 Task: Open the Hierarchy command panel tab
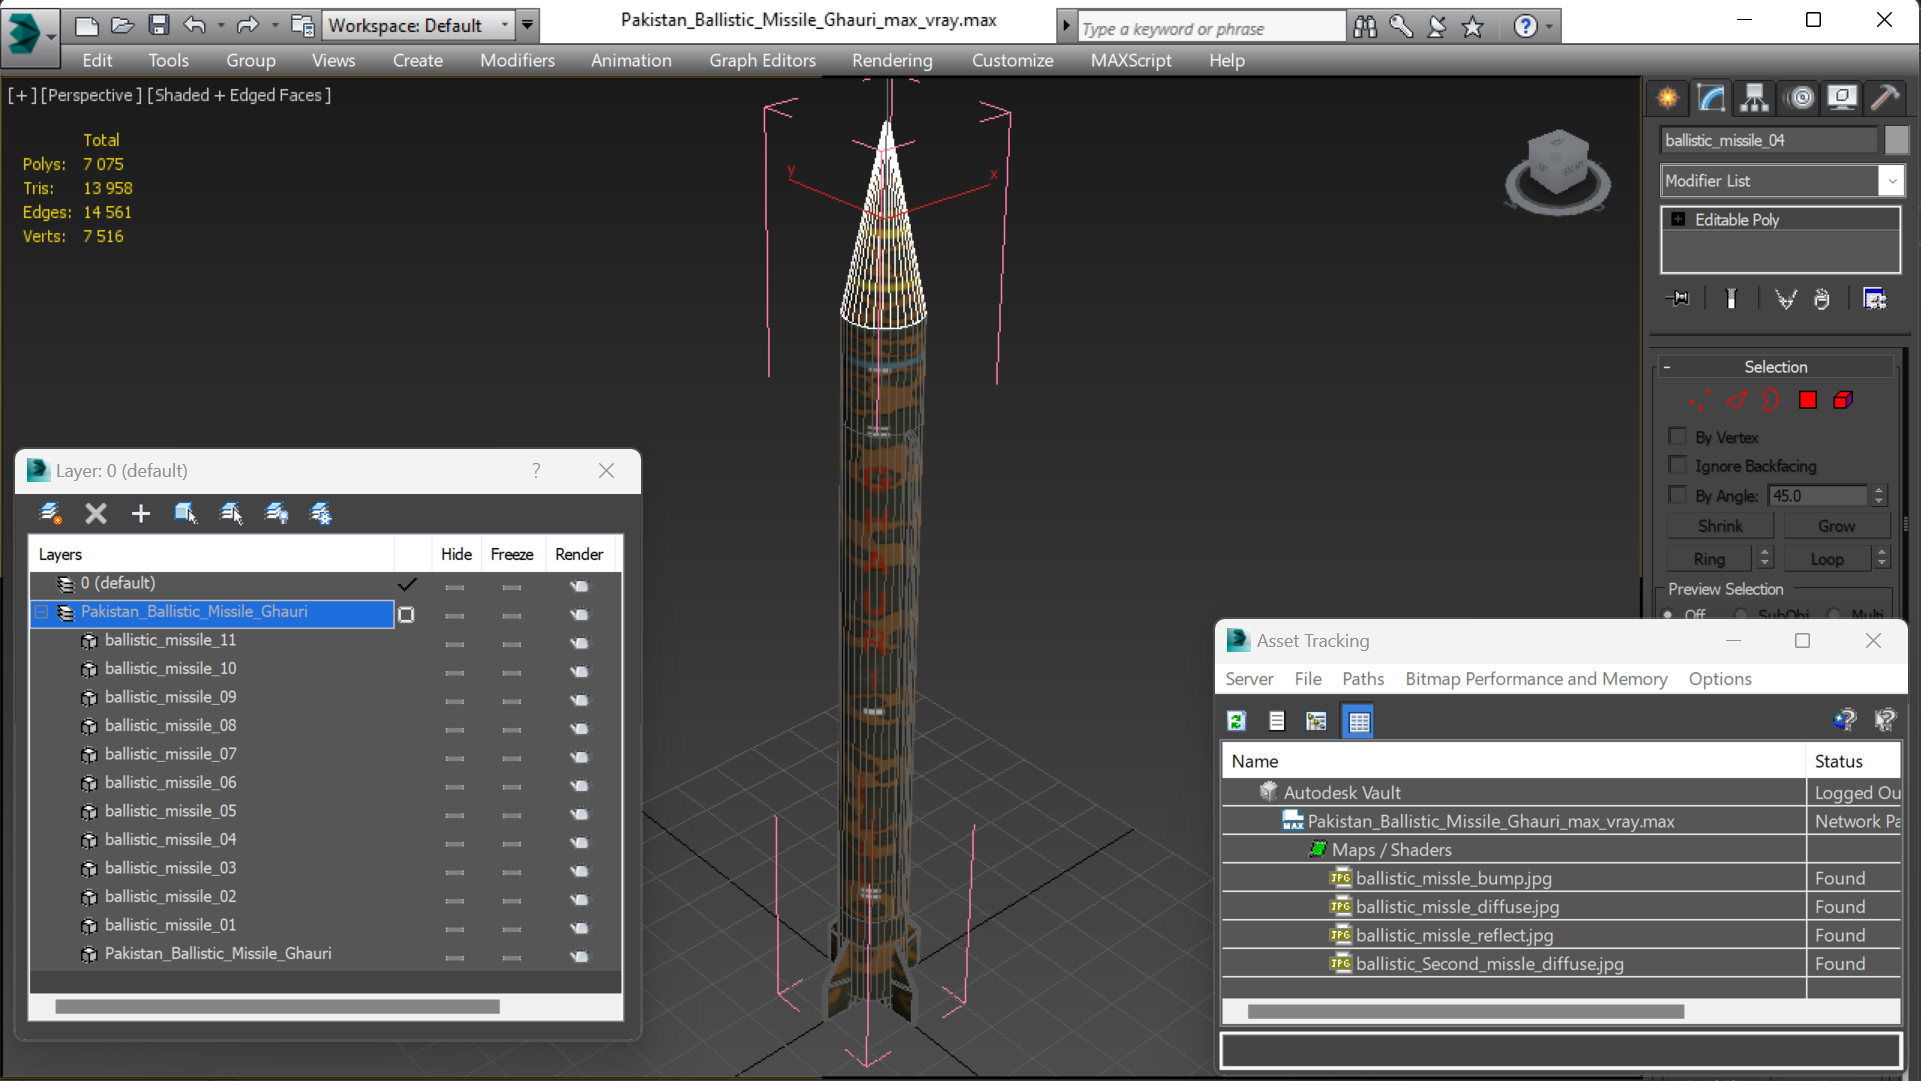[x=1754, y=97]
